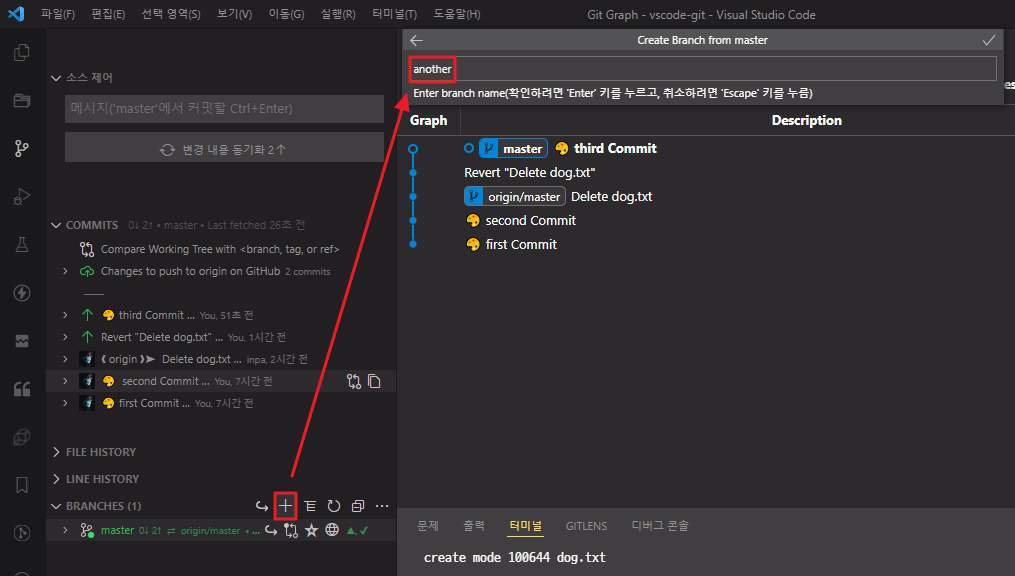Copy SHA icon on second Commit row
This screenshot has height=576, width=1015.
point(374,381)
